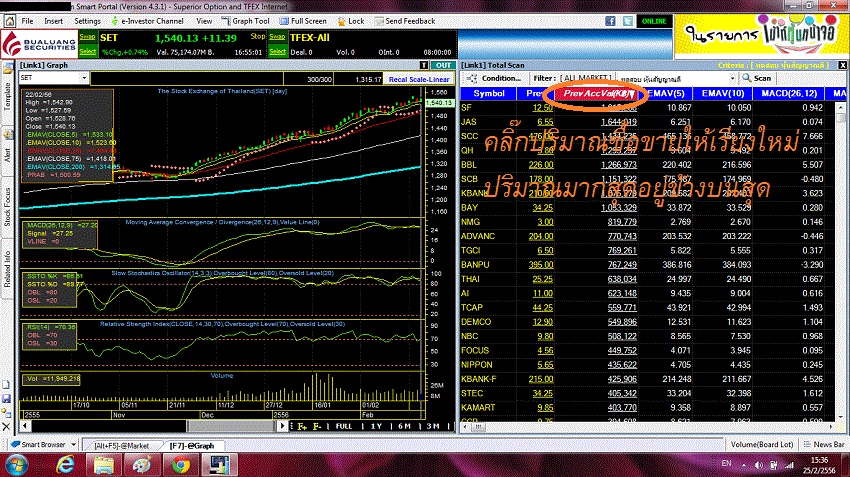This screenshot has width=850, height=477.
Task: Open the Stock Focus side tab
Action: [7, 207]
